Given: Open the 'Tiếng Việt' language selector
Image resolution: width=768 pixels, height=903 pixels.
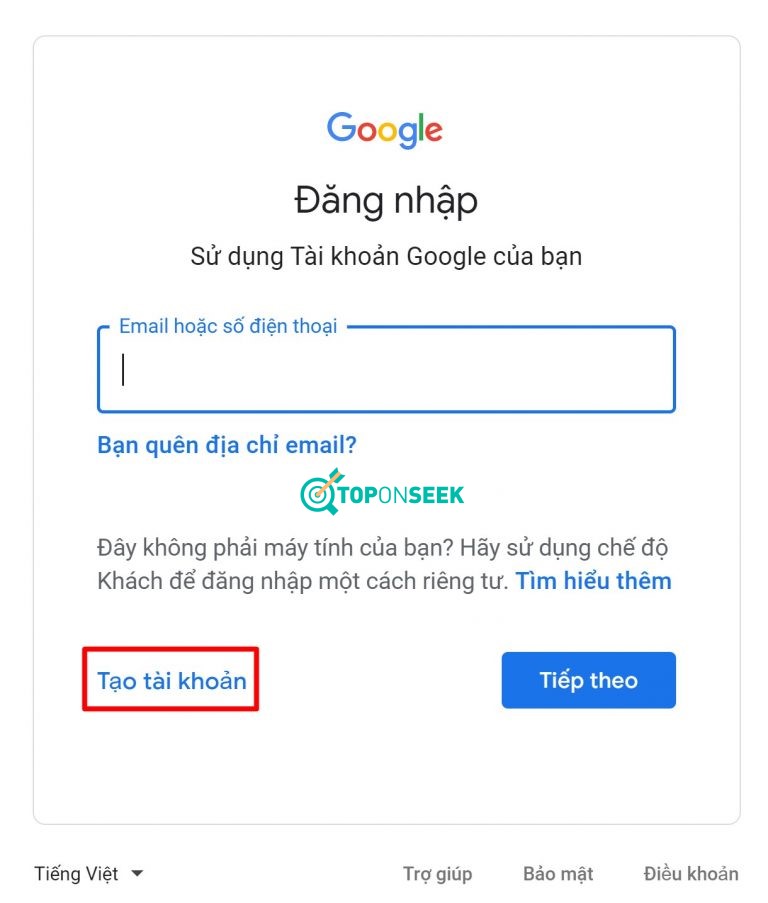Looking at the screenshot, I should (89, 874).
